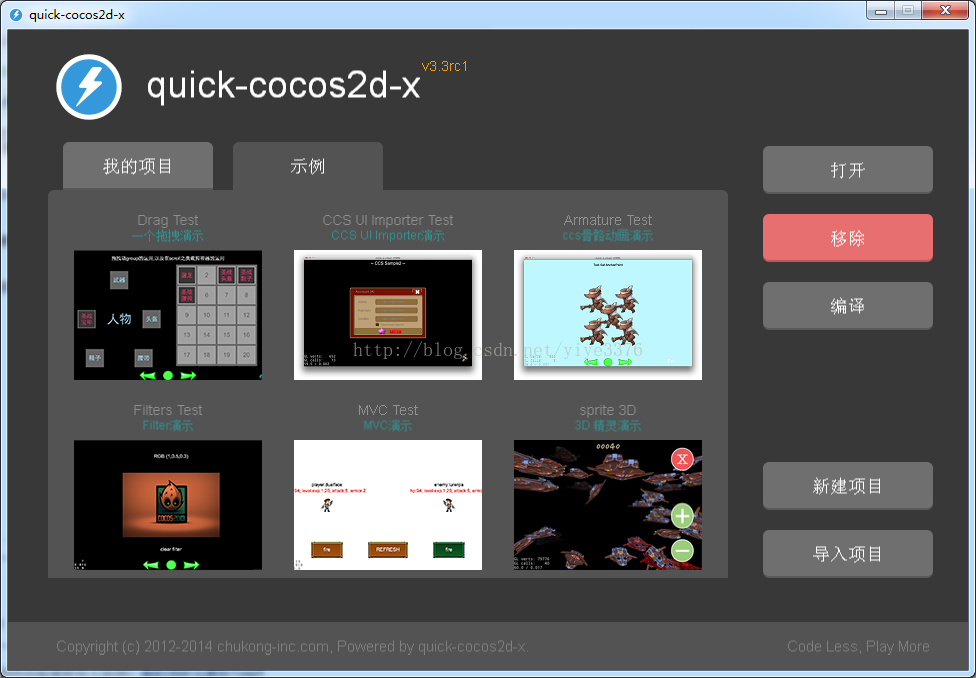Click red X icon in sprite 3D preview
This screenshot has height=678, width=976.
click(682, 459)
